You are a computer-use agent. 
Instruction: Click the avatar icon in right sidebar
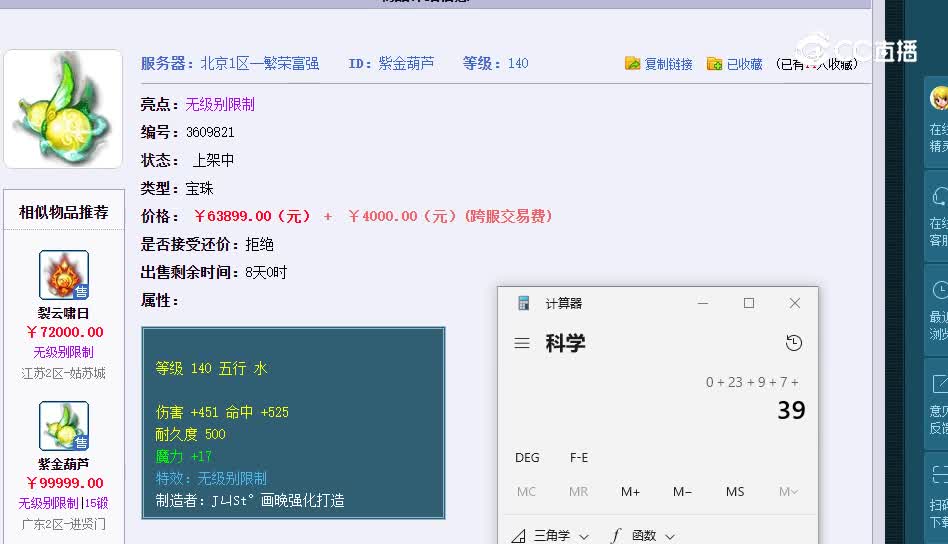939,97
